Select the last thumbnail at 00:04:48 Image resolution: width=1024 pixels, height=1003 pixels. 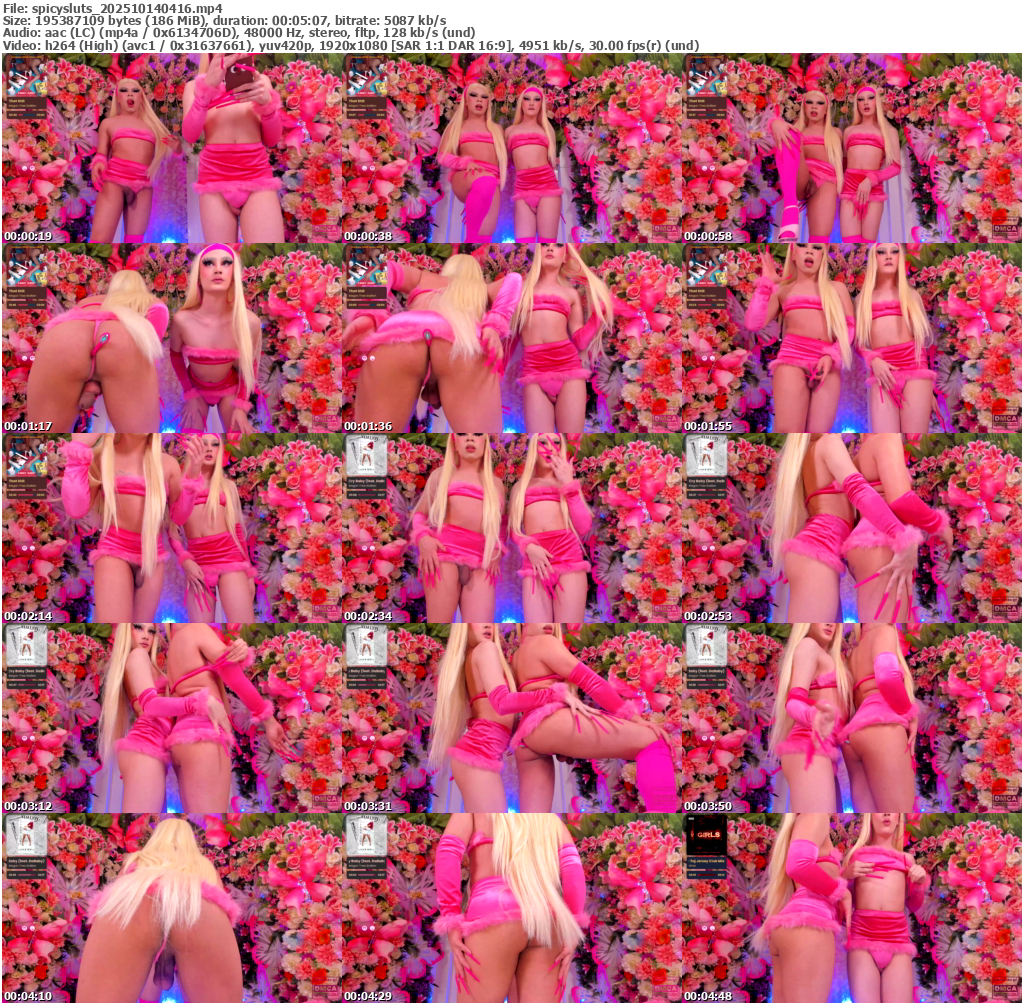851,908
